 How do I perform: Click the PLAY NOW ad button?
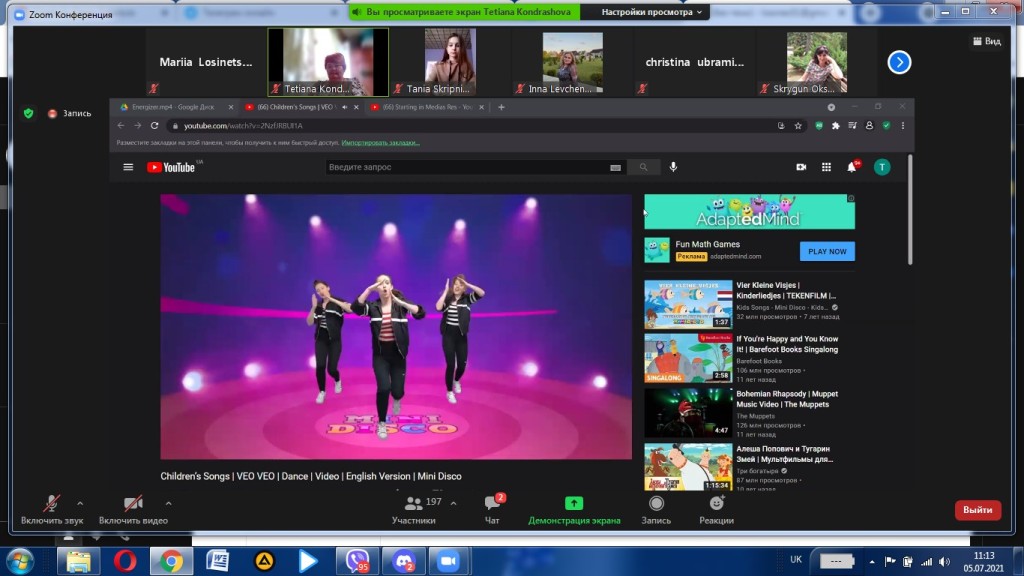[x=827, y=251]
